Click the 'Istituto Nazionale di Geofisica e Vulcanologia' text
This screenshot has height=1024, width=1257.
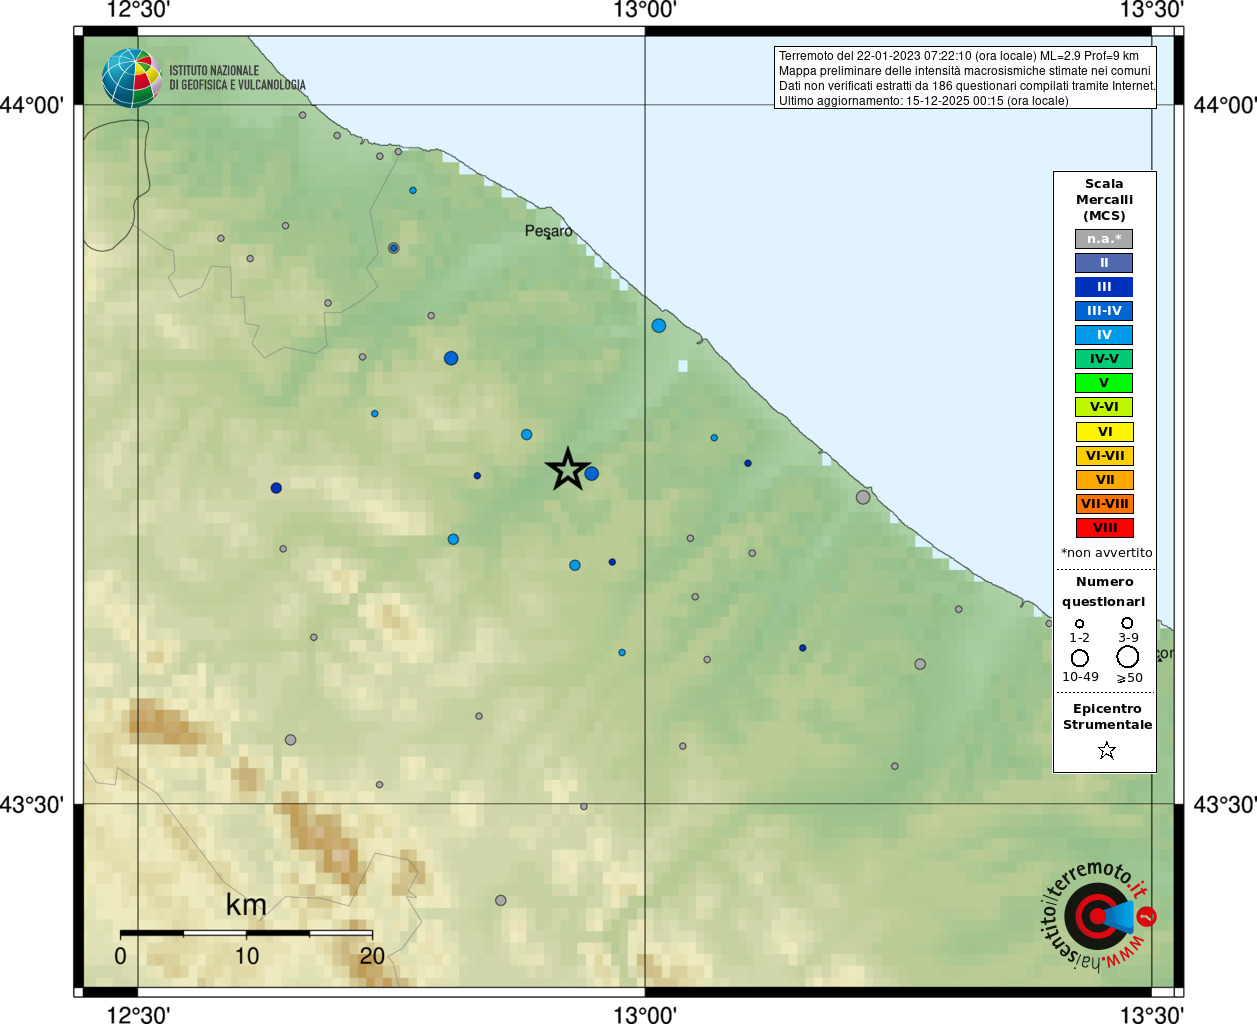click(237, 78)
